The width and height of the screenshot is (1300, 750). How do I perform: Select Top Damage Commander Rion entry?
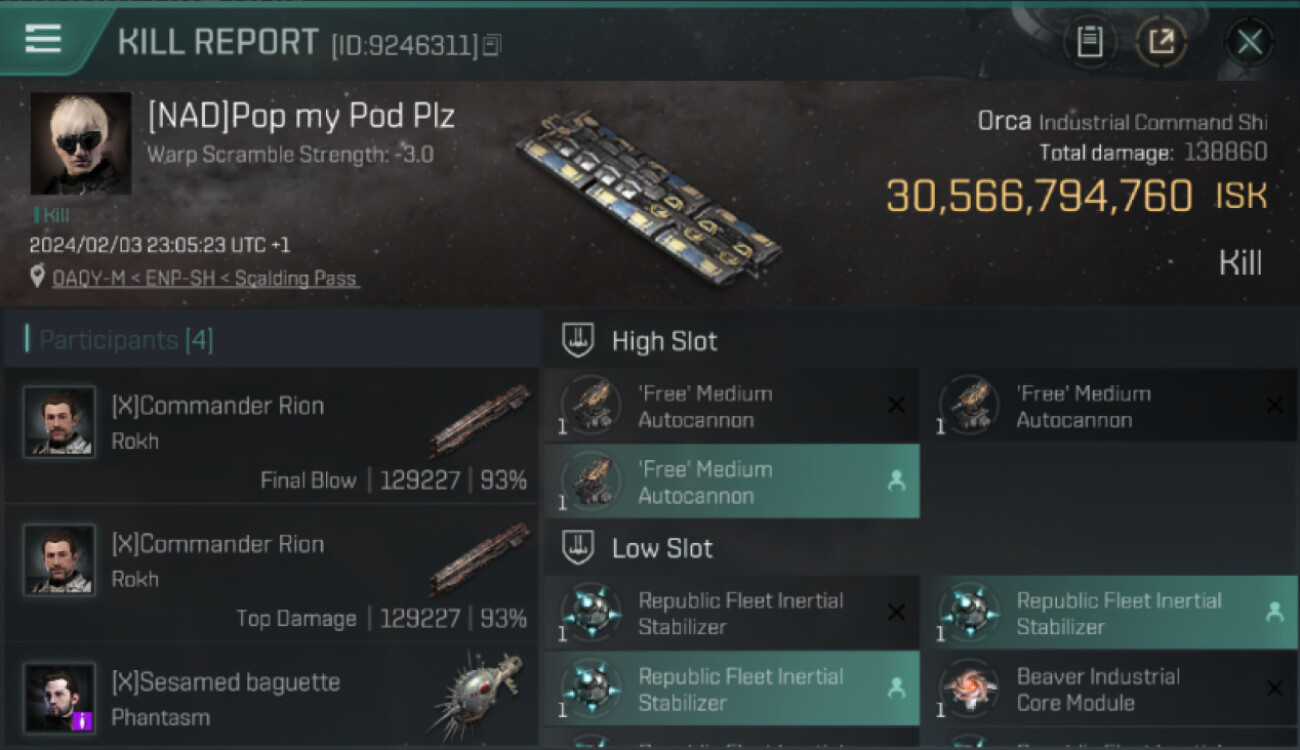pos(272,574)
